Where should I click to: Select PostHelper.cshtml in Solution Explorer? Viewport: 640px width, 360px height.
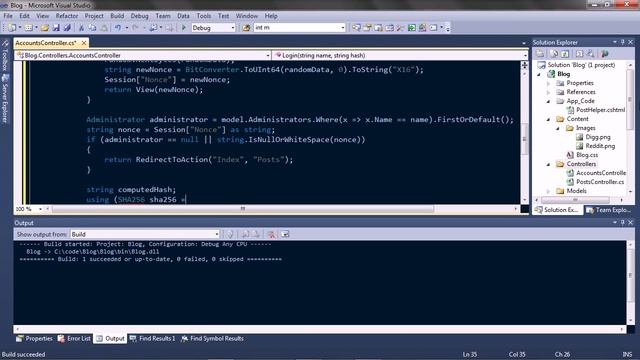click(x=600, y=110)
